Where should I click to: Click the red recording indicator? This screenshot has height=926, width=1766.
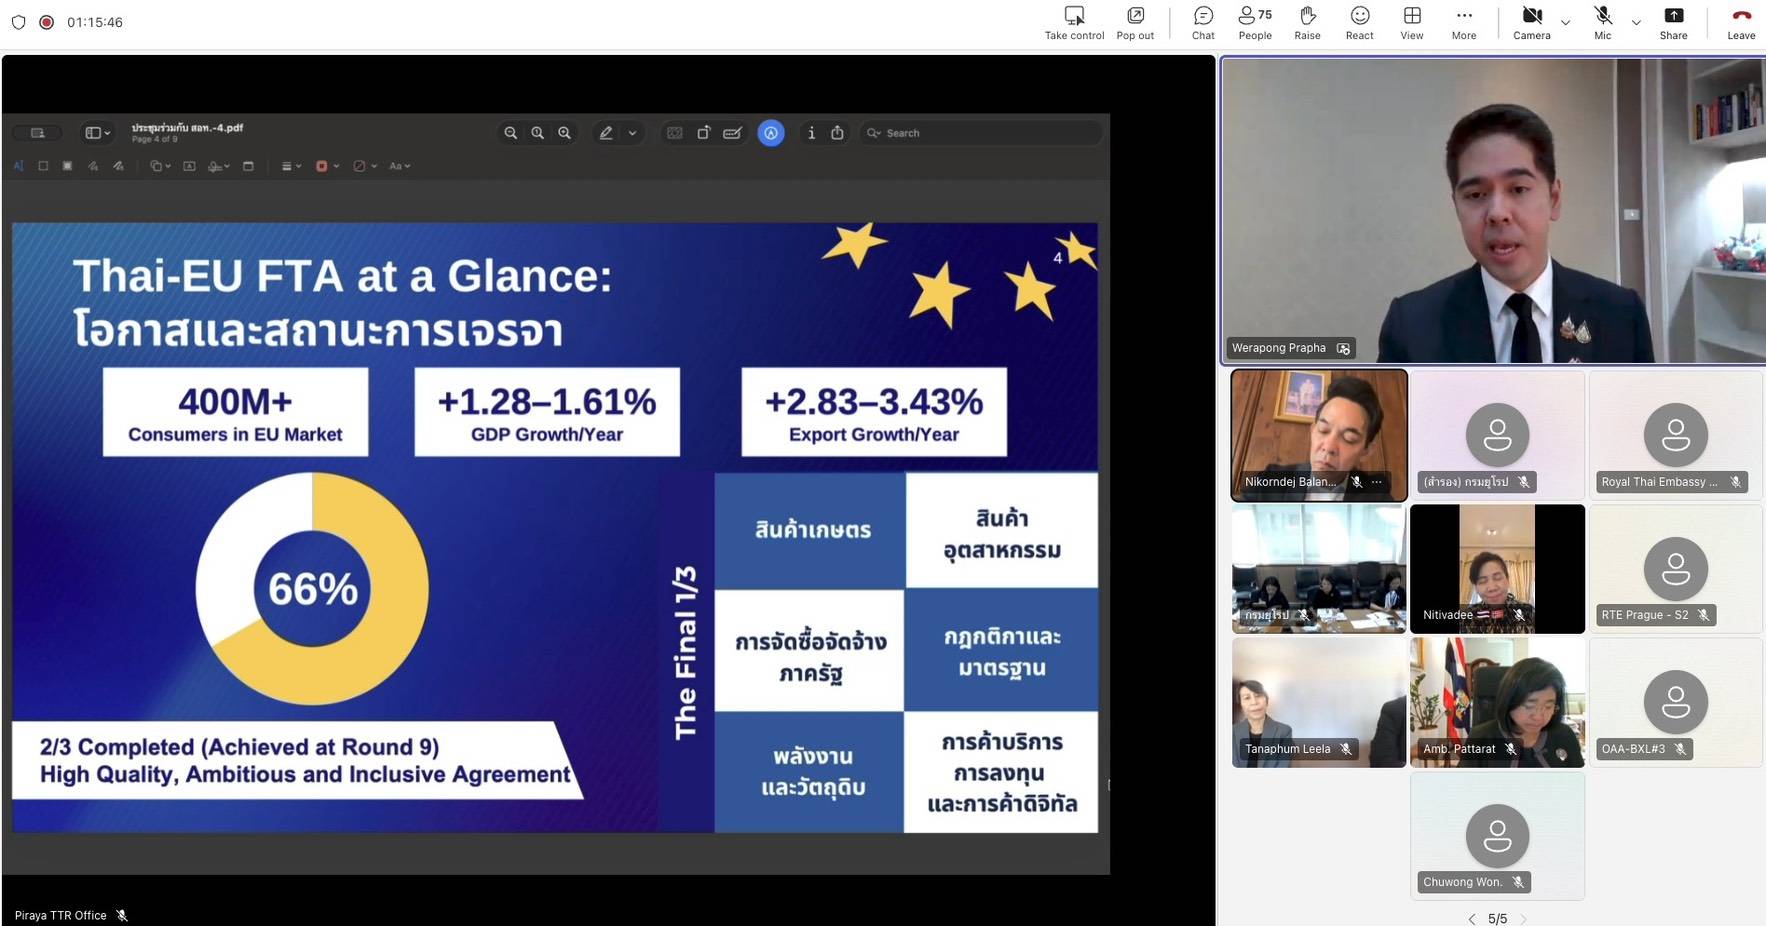point(46,22)
